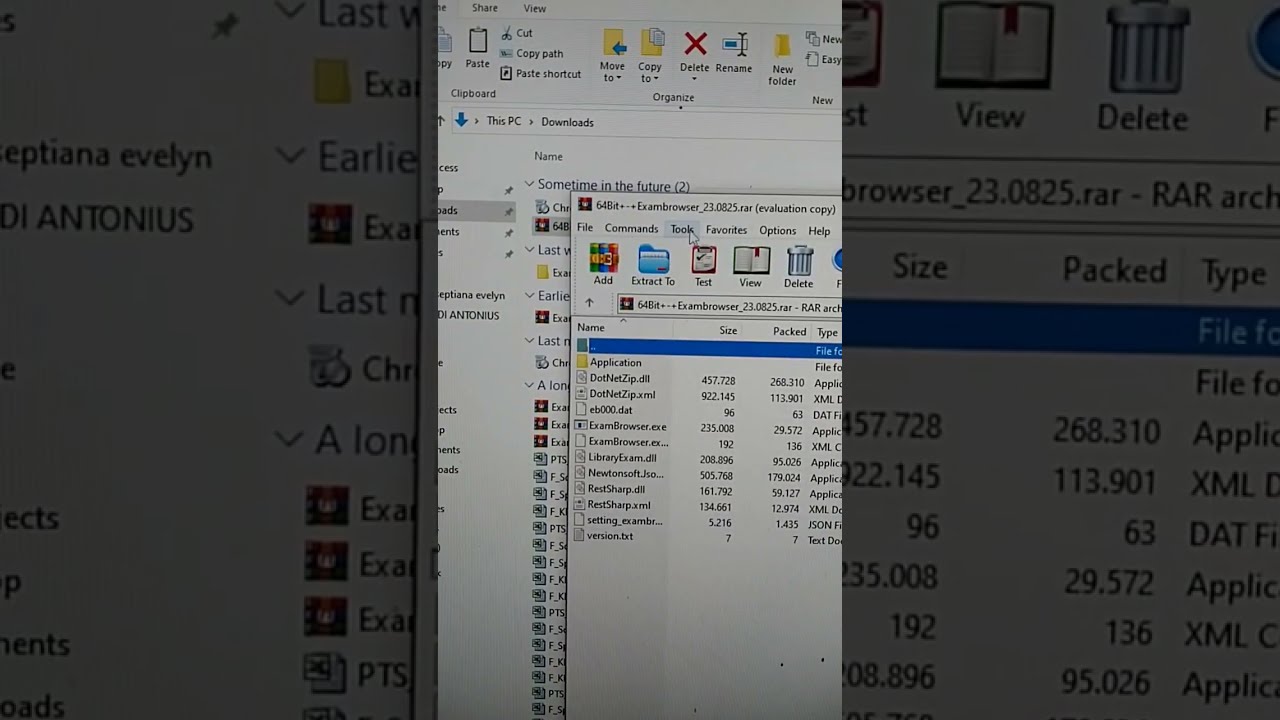Sort the archive by the Type column
The width and height of the screenshot is (1280, 720).
[826, 332]
